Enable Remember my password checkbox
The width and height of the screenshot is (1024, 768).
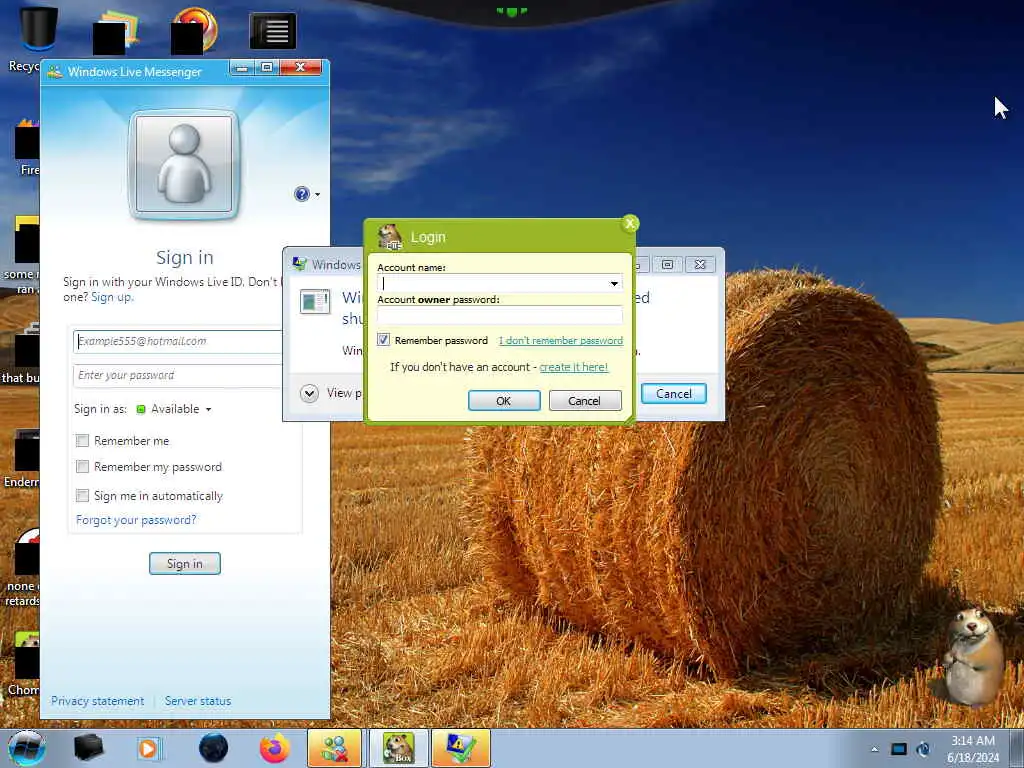tap(82, 467)
